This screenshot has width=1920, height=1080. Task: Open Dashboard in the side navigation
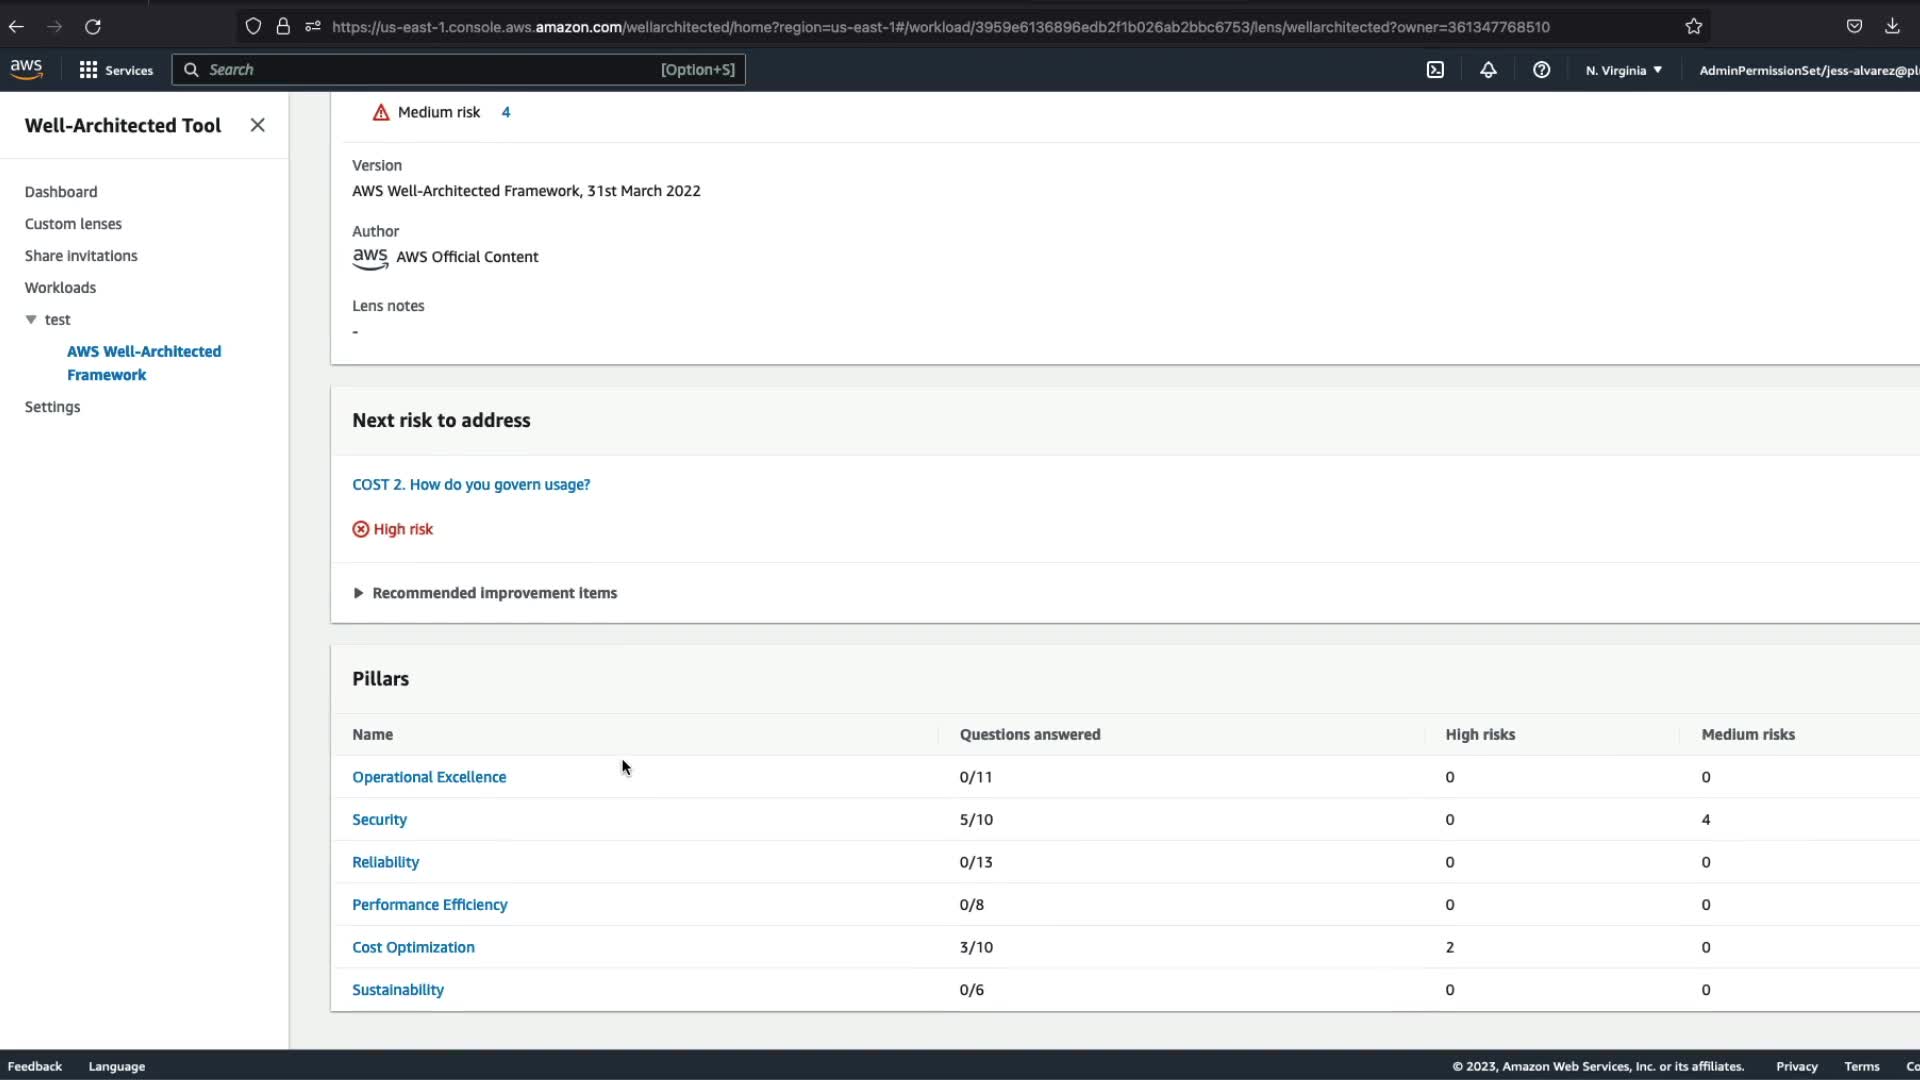pyautogui.click(x=61, y=192)
